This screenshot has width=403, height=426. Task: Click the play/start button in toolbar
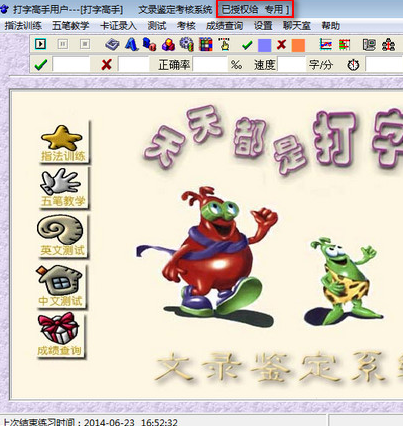tap(40, 44)
